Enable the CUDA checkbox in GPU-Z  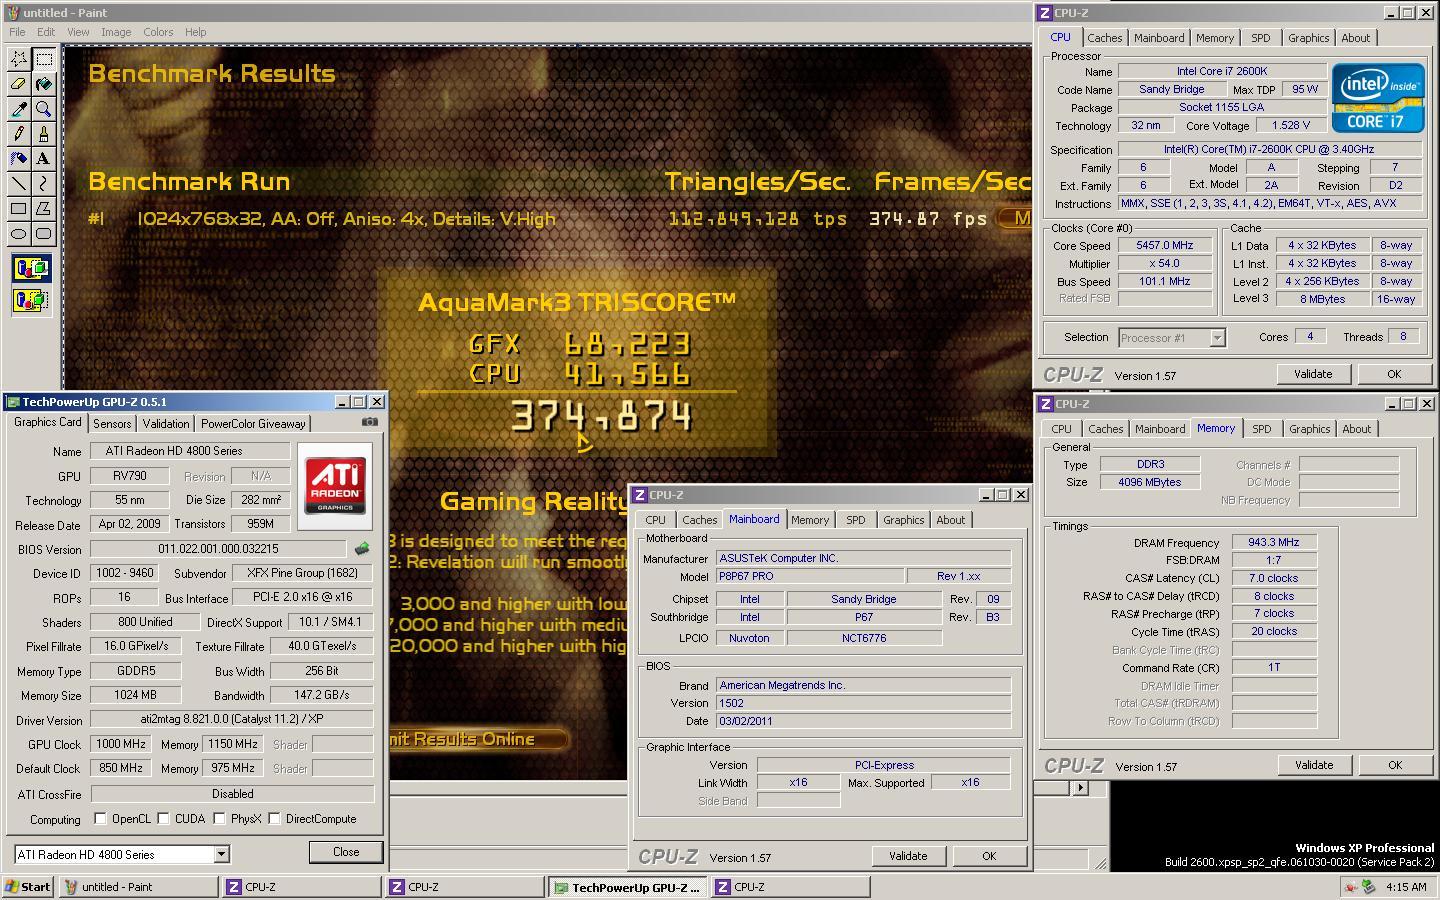pyautogui.click(x=163, y=819)
